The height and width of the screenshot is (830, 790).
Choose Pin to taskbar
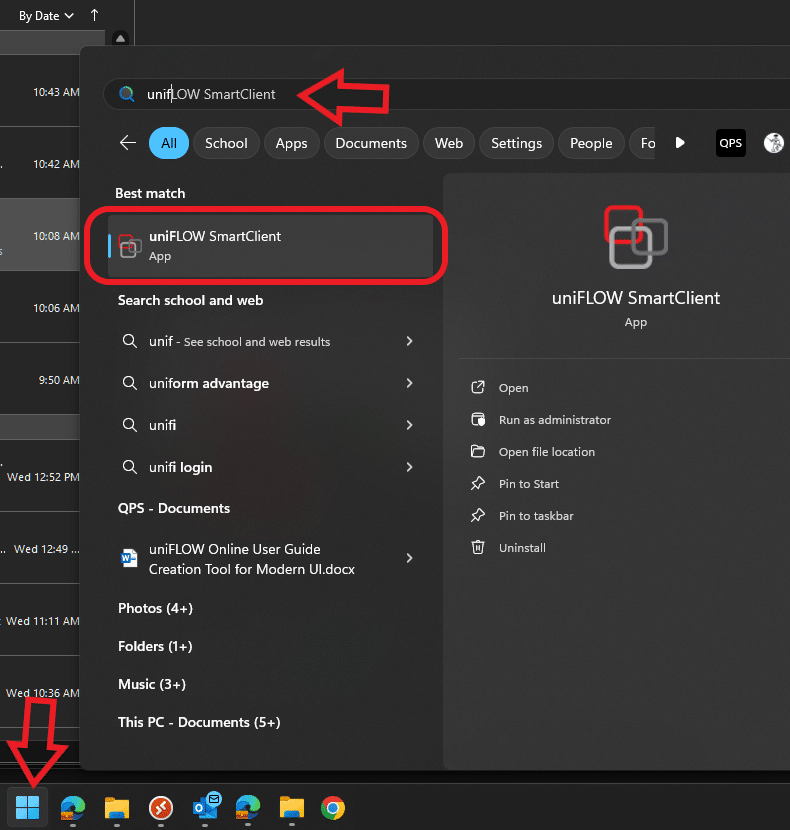(x=536, y=516)
